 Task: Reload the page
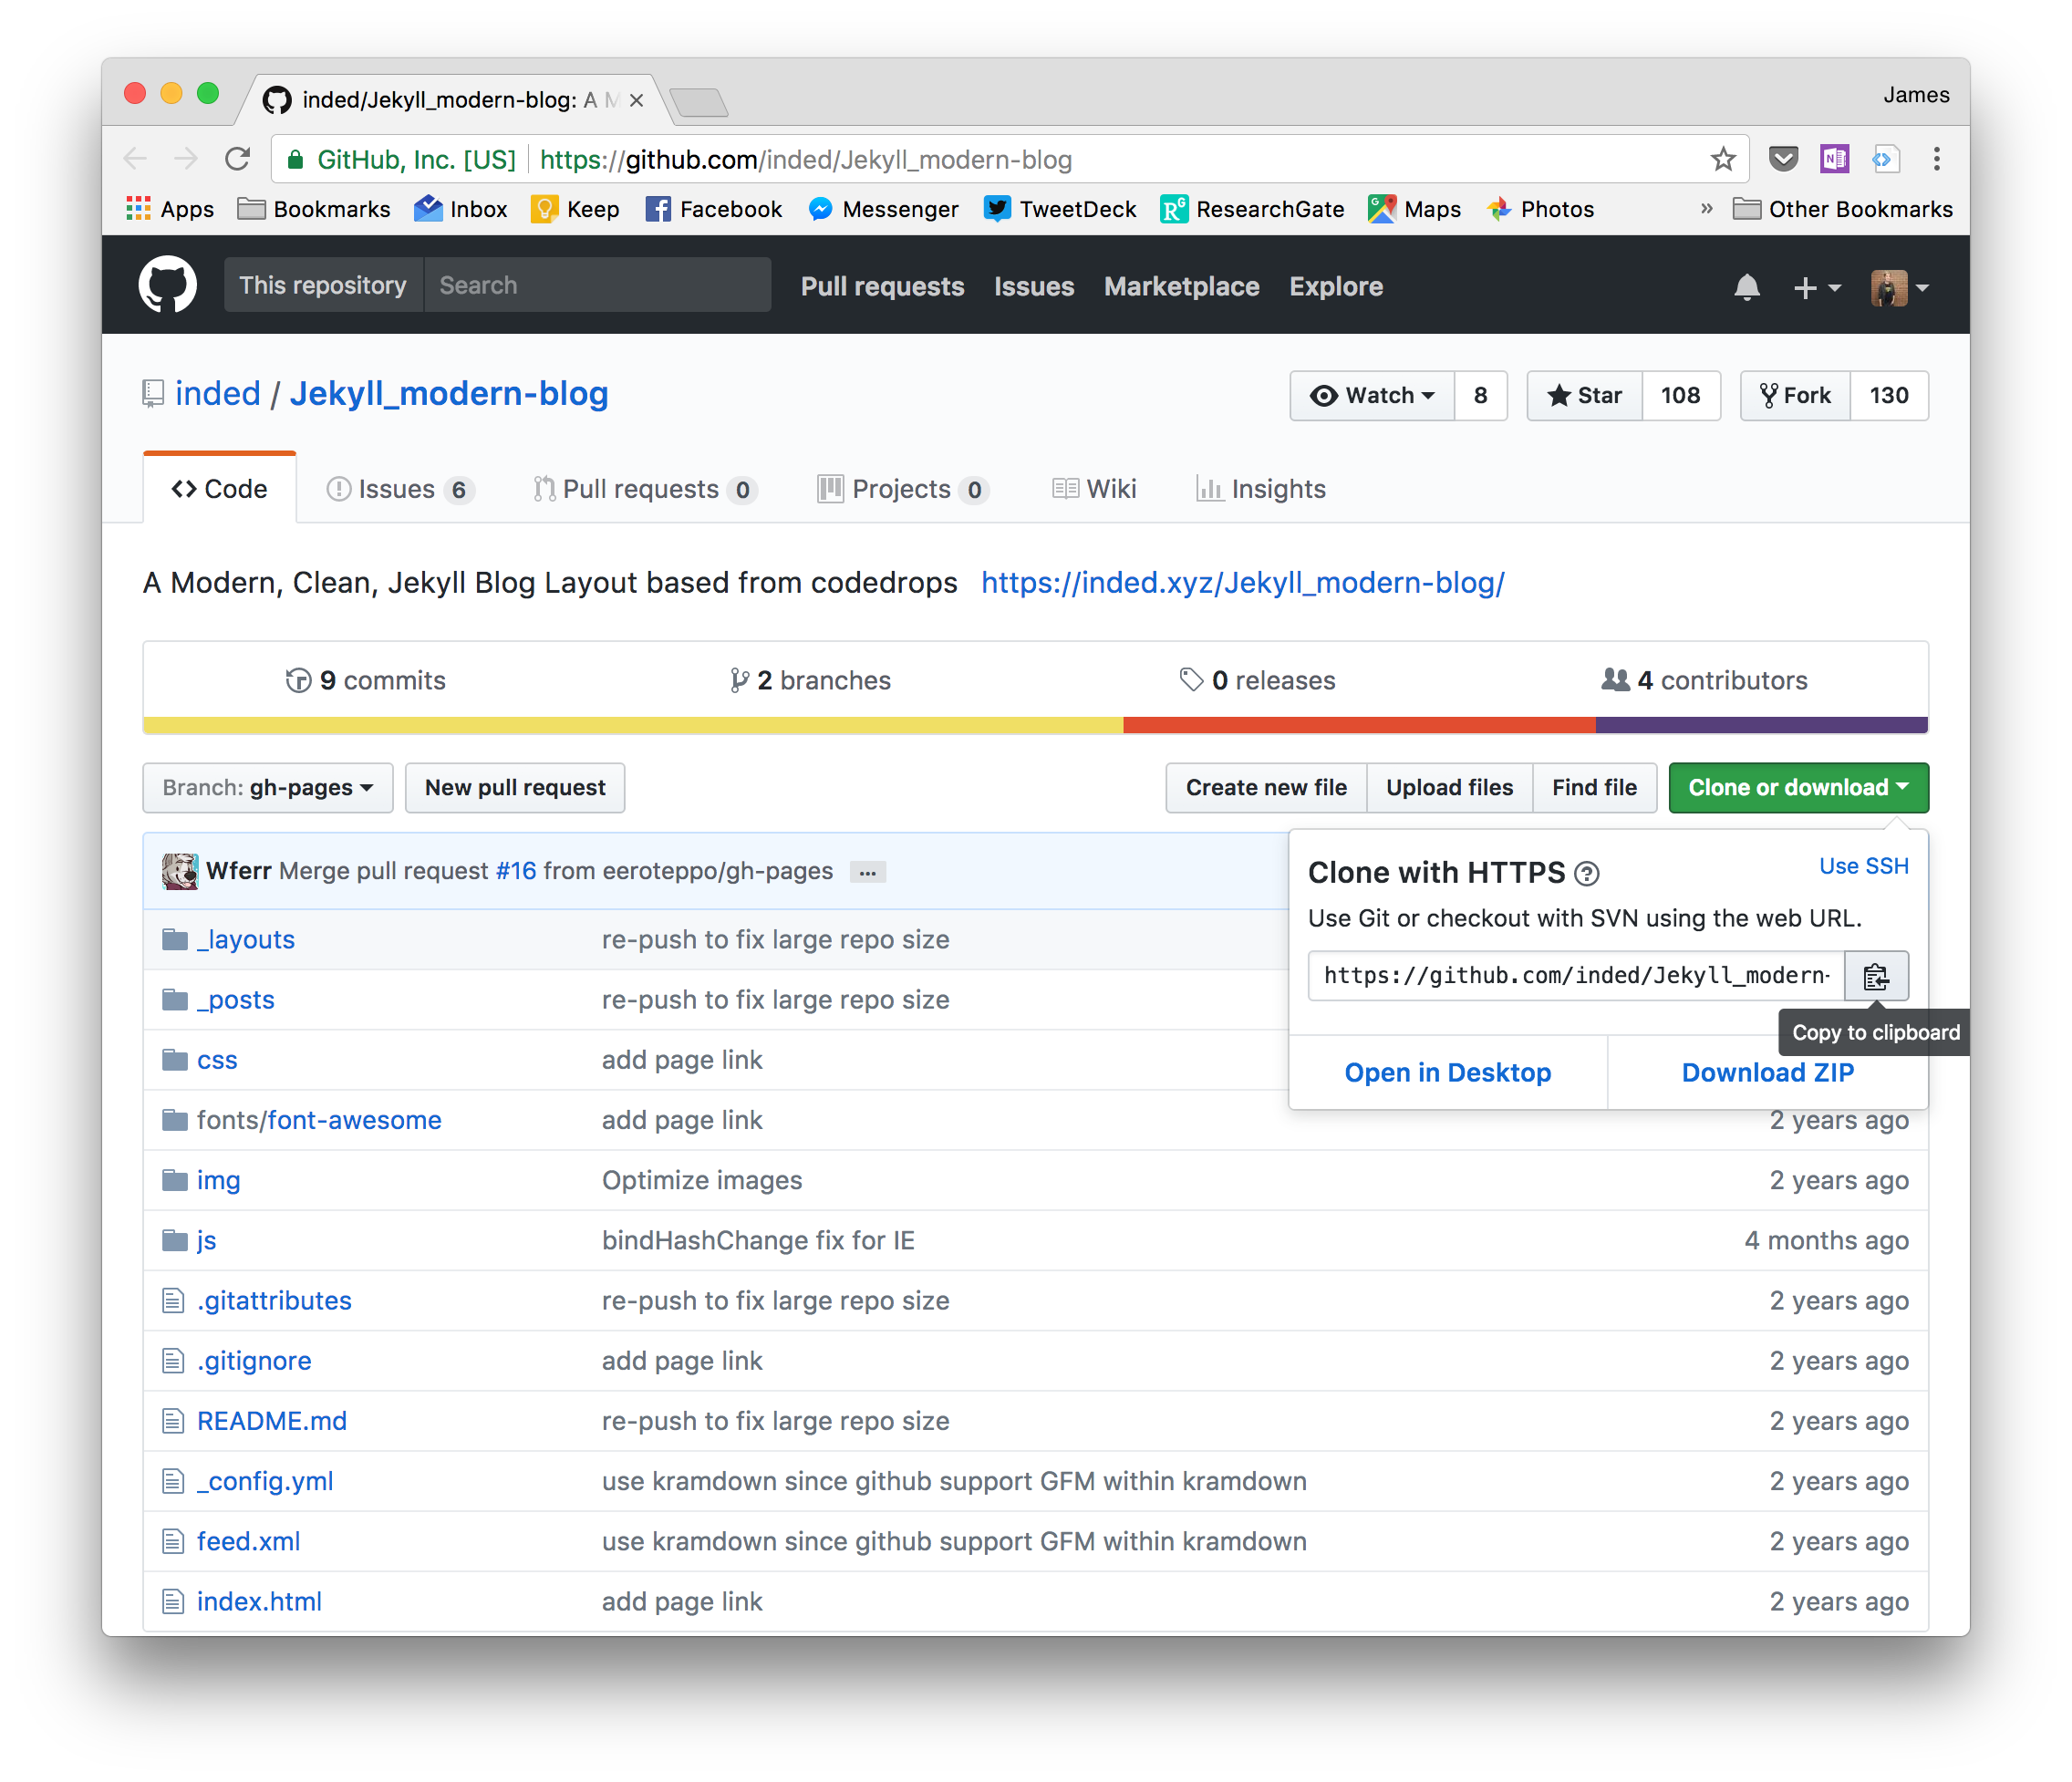(x=237, y=159)
